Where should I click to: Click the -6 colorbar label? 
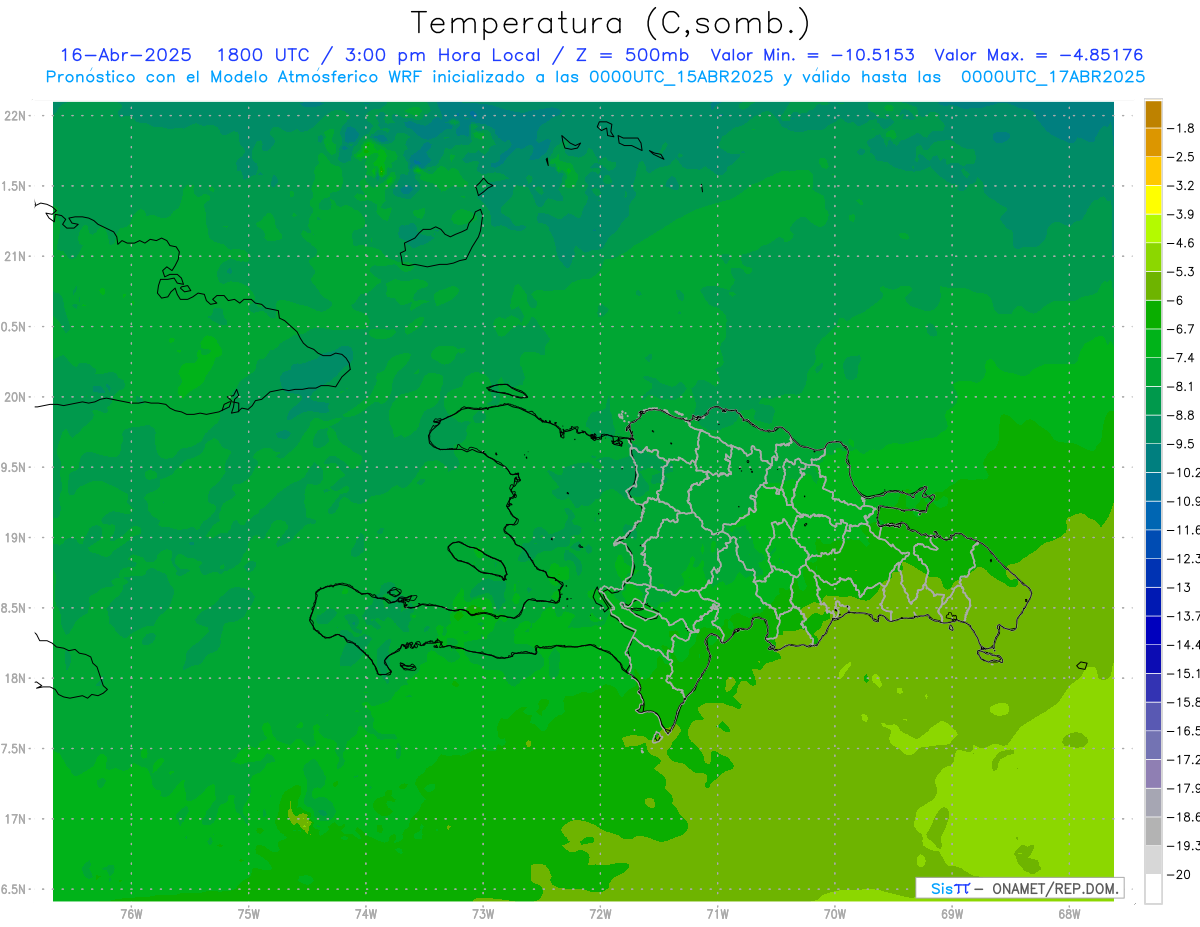(x=1176, y=300)
